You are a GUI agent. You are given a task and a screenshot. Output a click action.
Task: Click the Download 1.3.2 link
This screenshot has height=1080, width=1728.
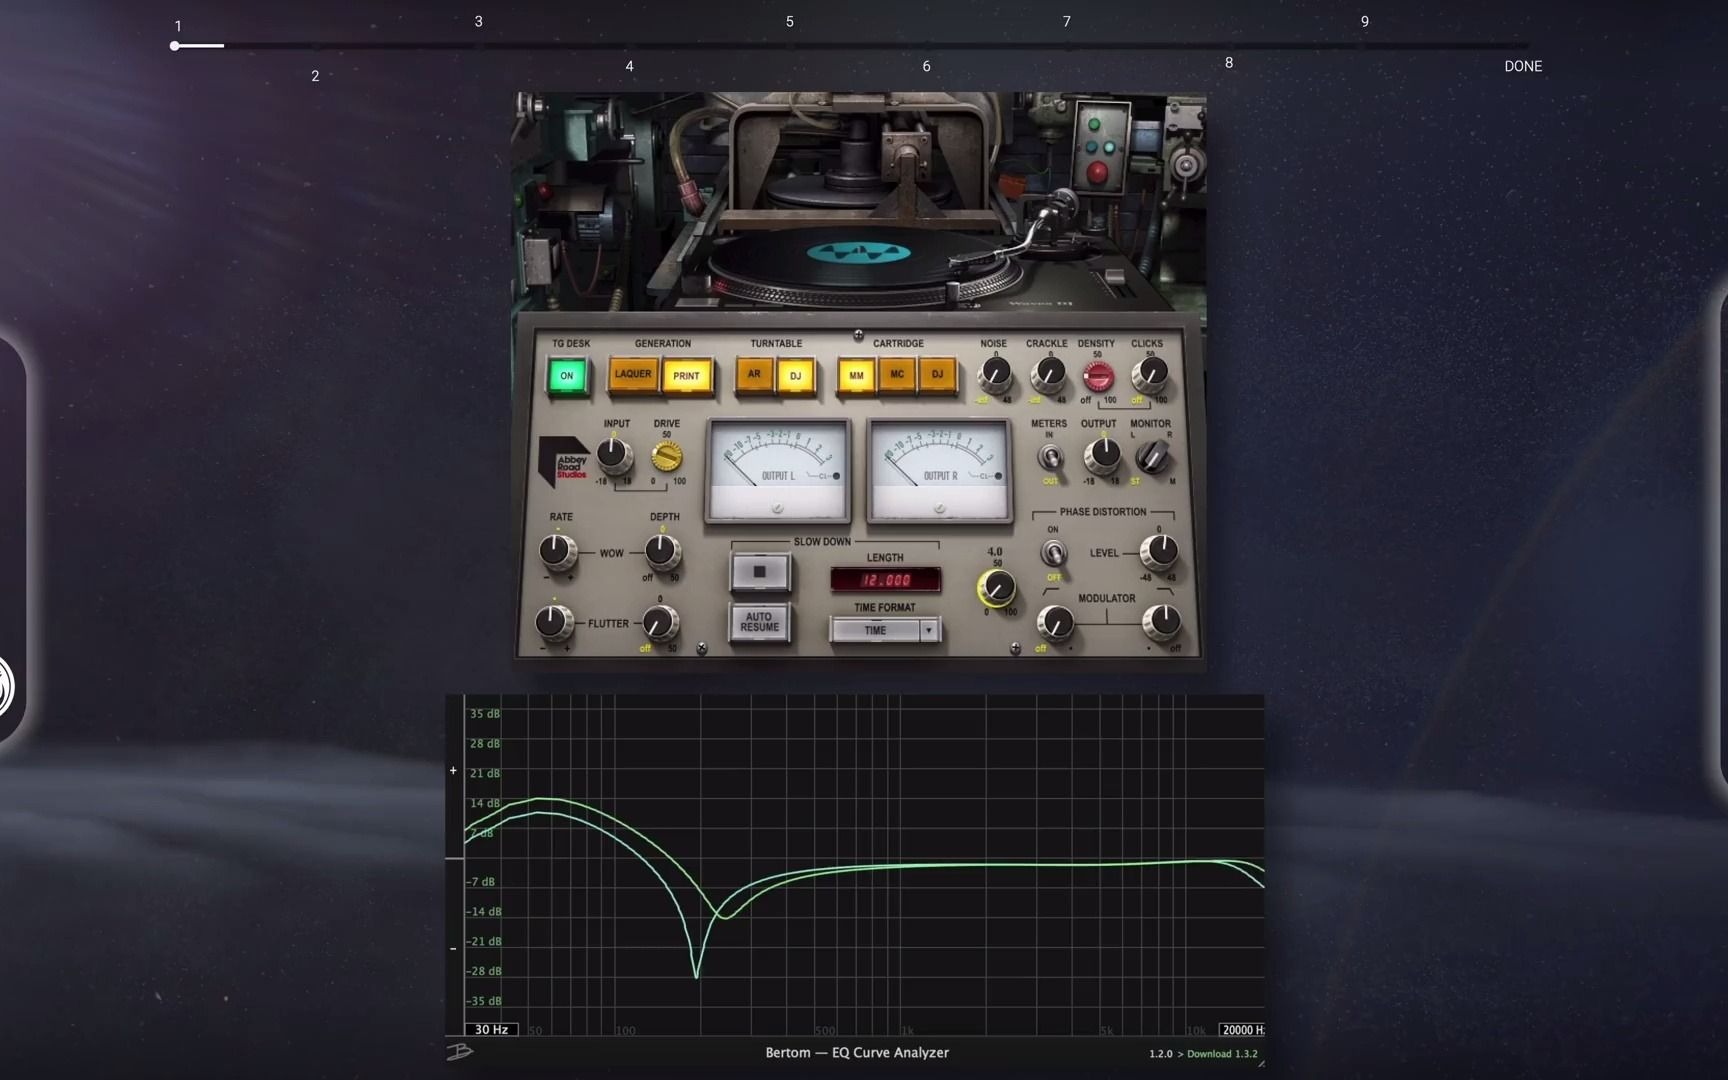pos(1222,1054)
